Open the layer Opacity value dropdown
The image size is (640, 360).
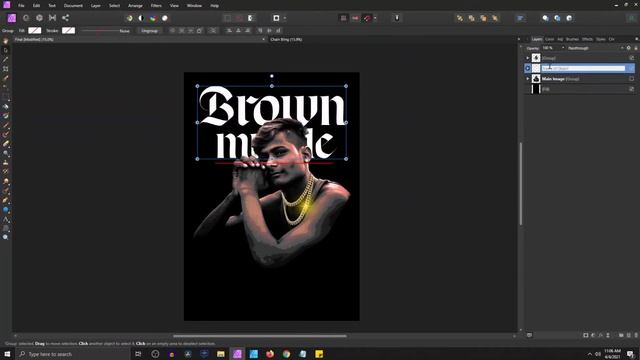point(563,48)
